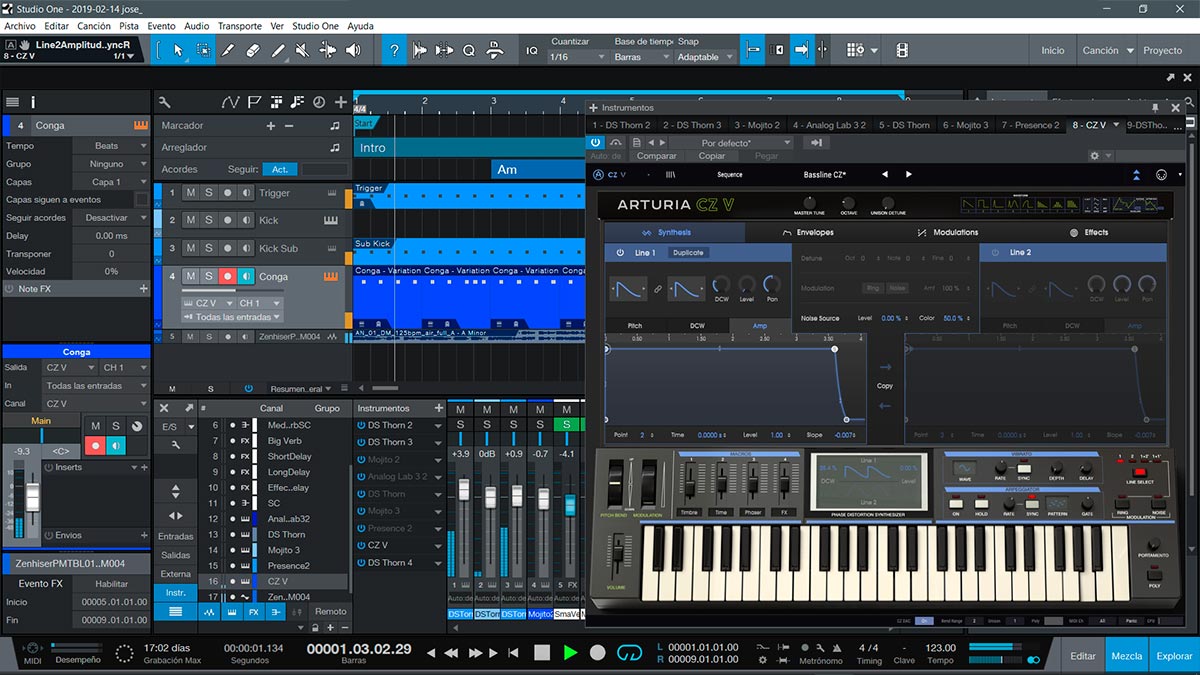Click the tempo track clock icon
Viewport: 1200px width, 675px height.
click(319, 102)
